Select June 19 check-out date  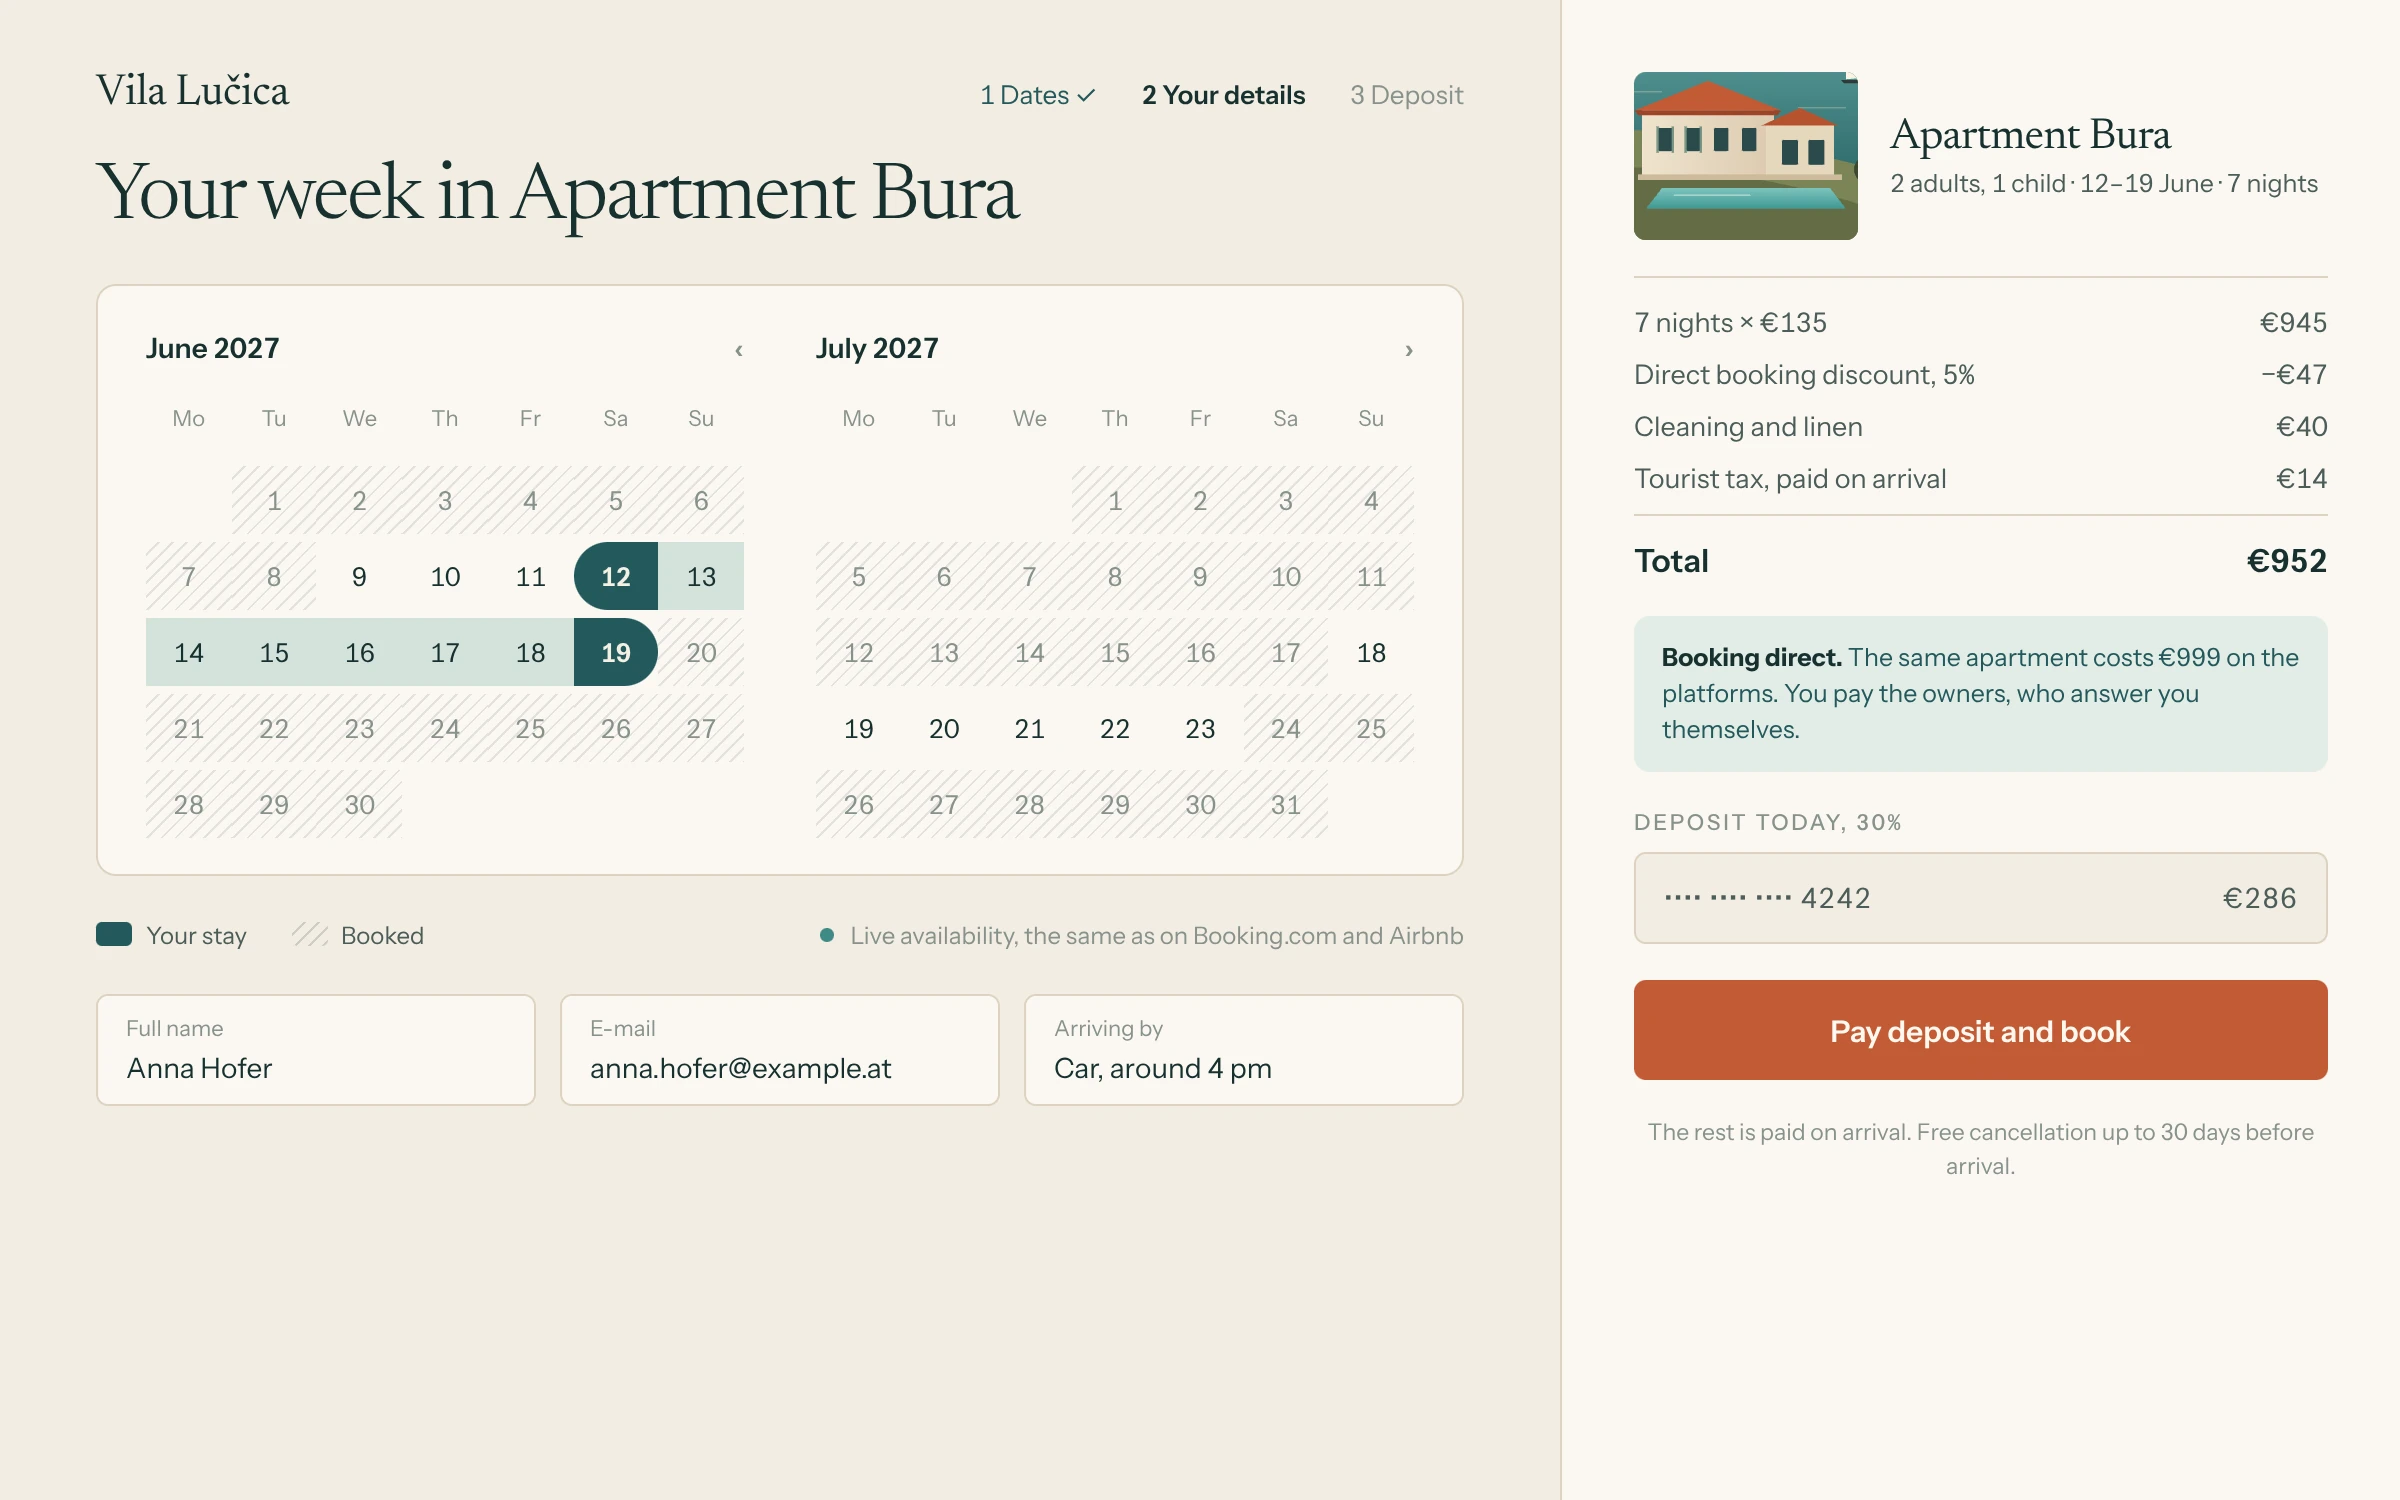(x=616, y=652)
